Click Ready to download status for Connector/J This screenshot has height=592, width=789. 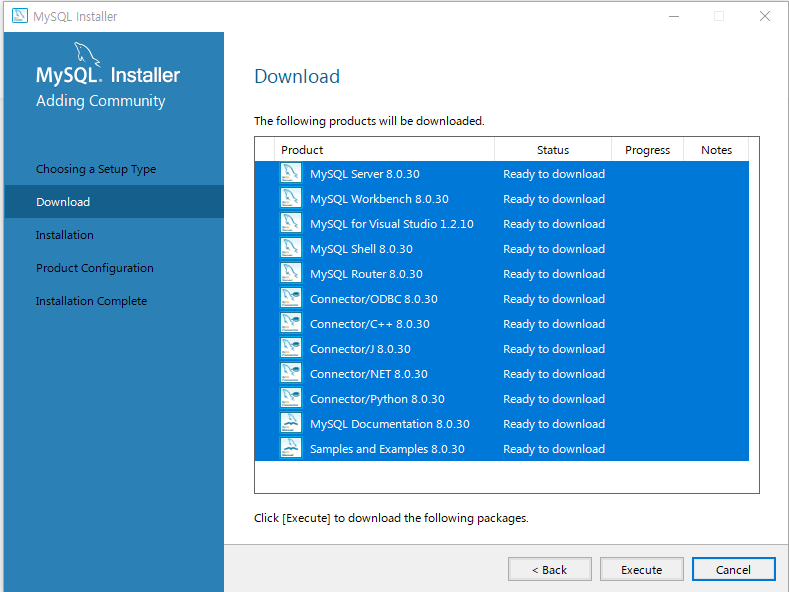point(554,349)
